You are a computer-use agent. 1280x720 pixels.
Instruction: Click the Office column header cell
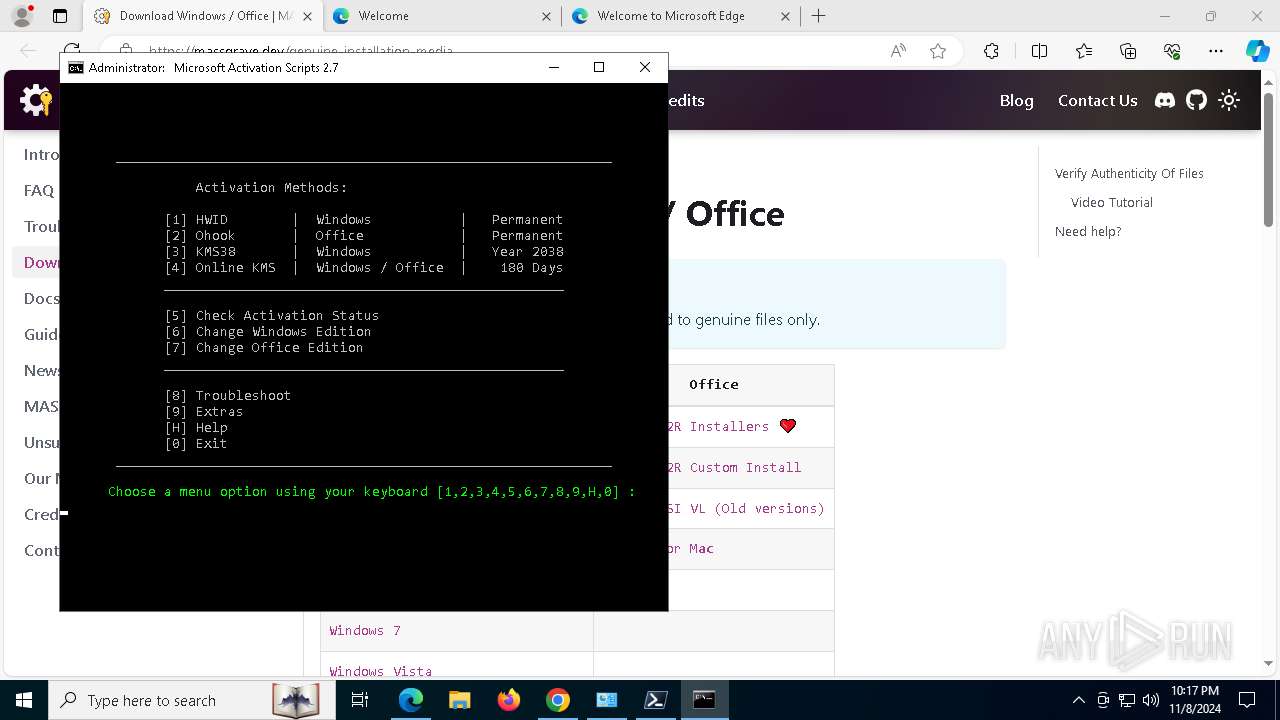[x=714, y=385]
